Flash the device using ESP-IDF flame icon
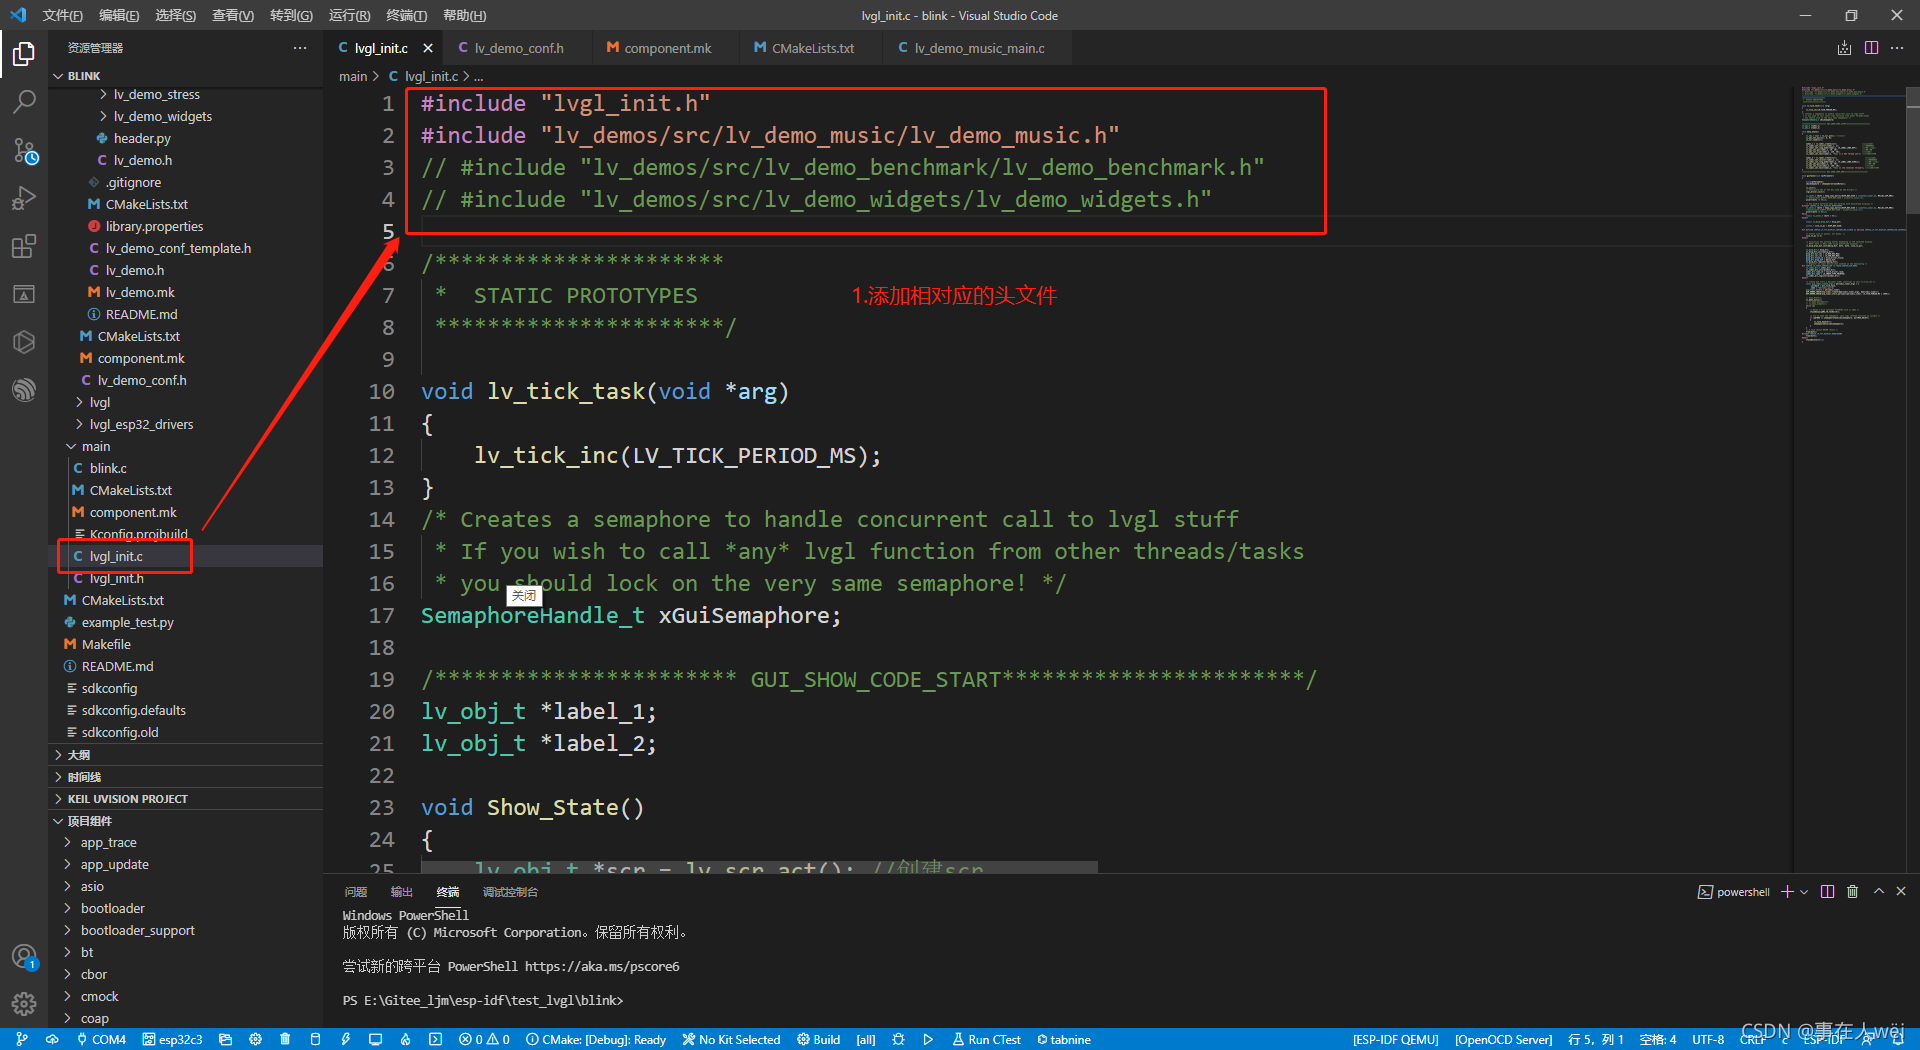 (x=405, y=1039)
